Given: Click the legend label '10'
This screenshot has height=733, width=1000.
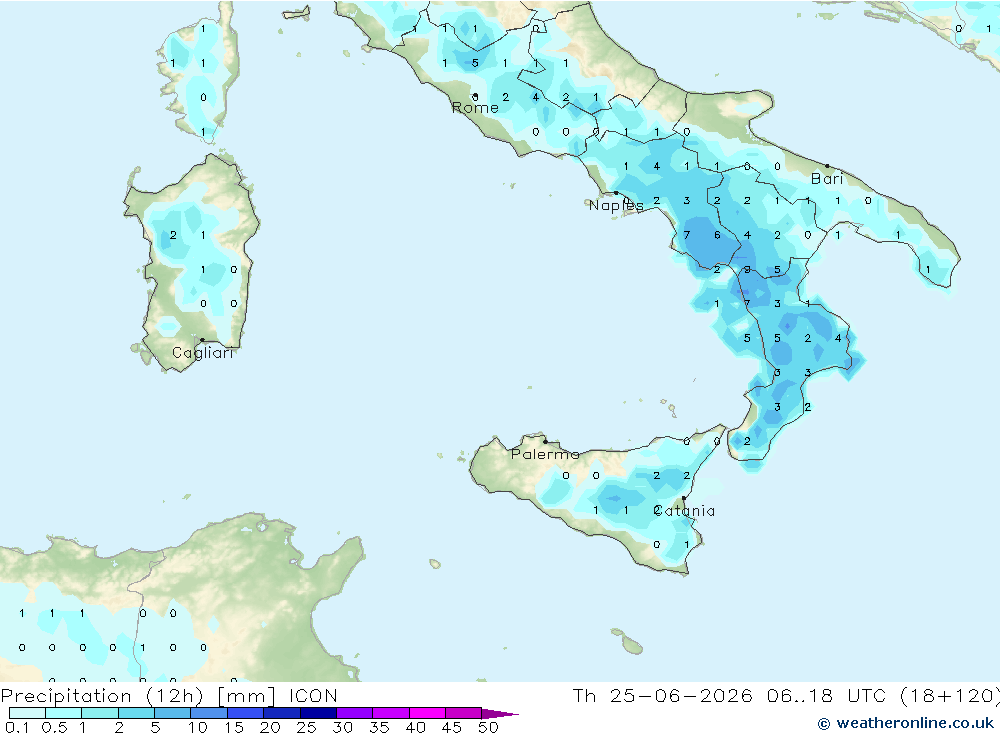Looking at the screenshot, I should click(198, 727).
